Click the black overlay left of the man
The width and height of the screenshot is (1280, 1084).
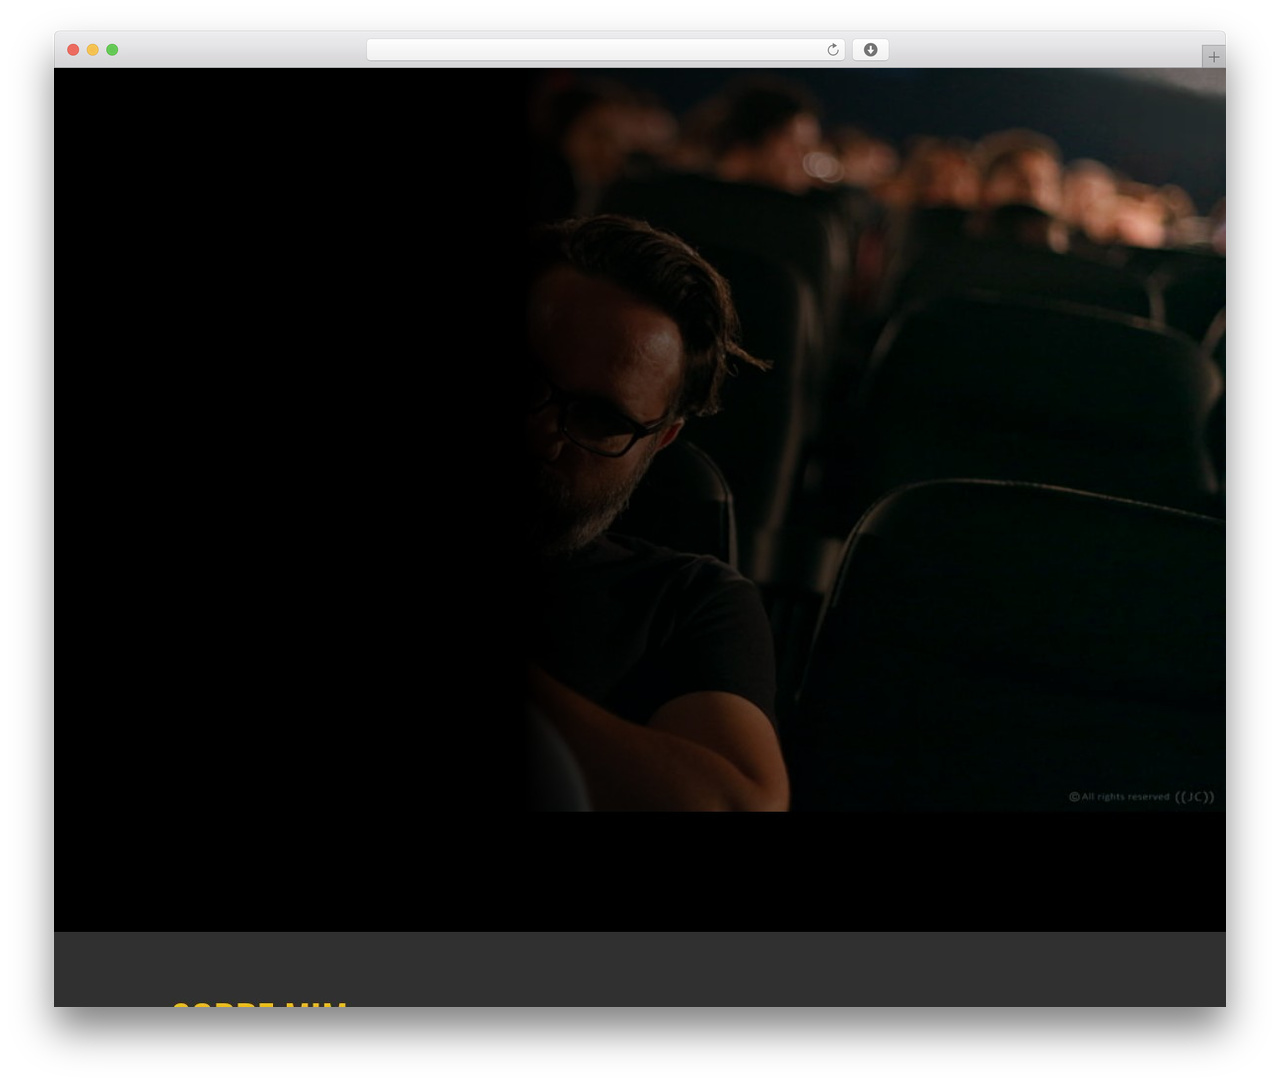[290, 440]
